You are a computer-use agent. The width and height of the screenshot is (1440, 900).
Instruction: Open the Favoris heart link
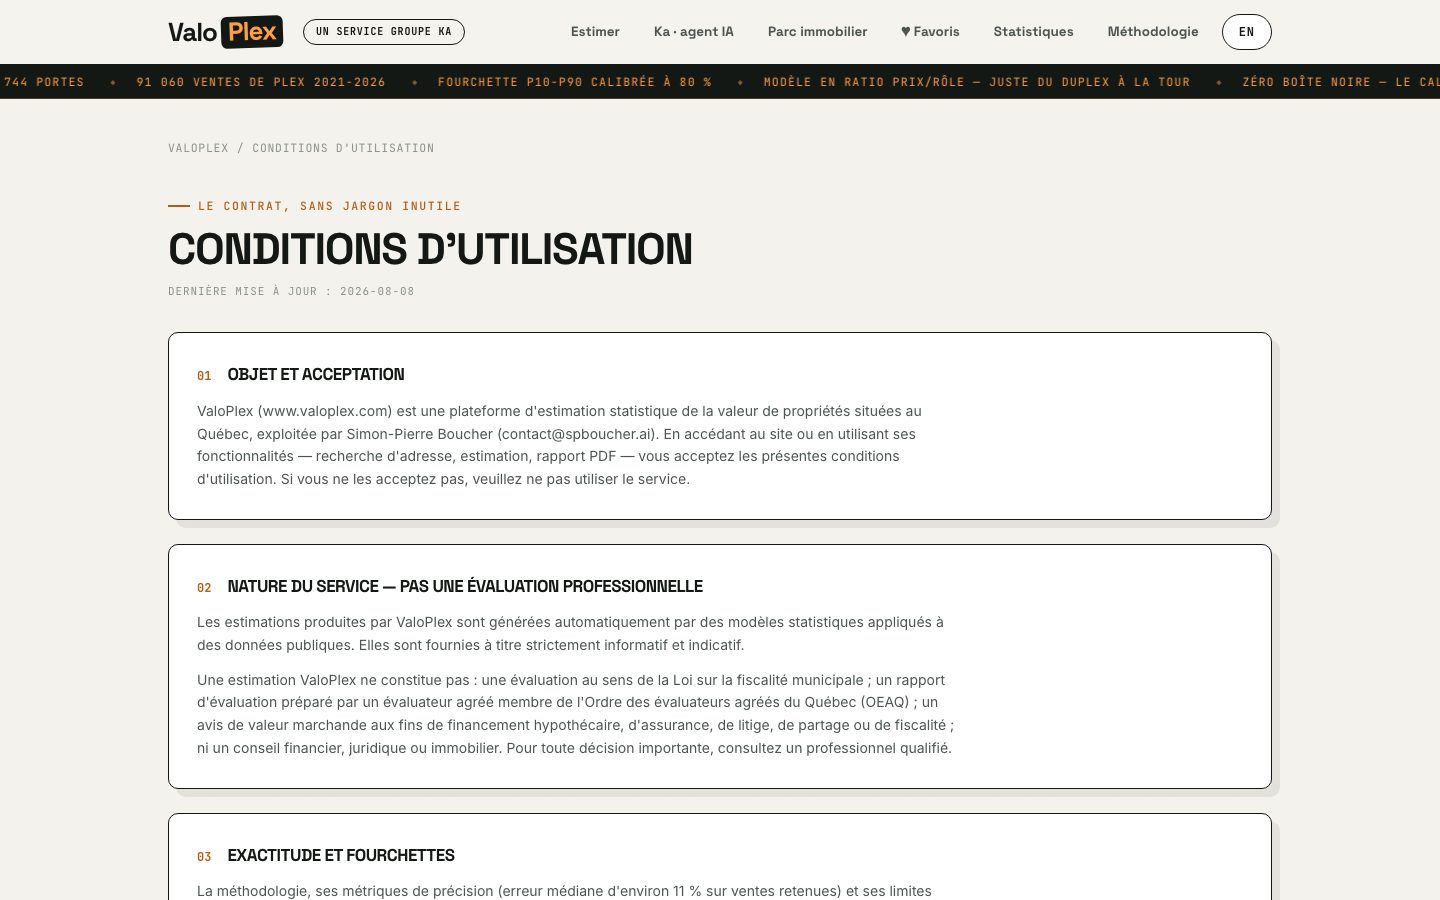pos(930,32)
